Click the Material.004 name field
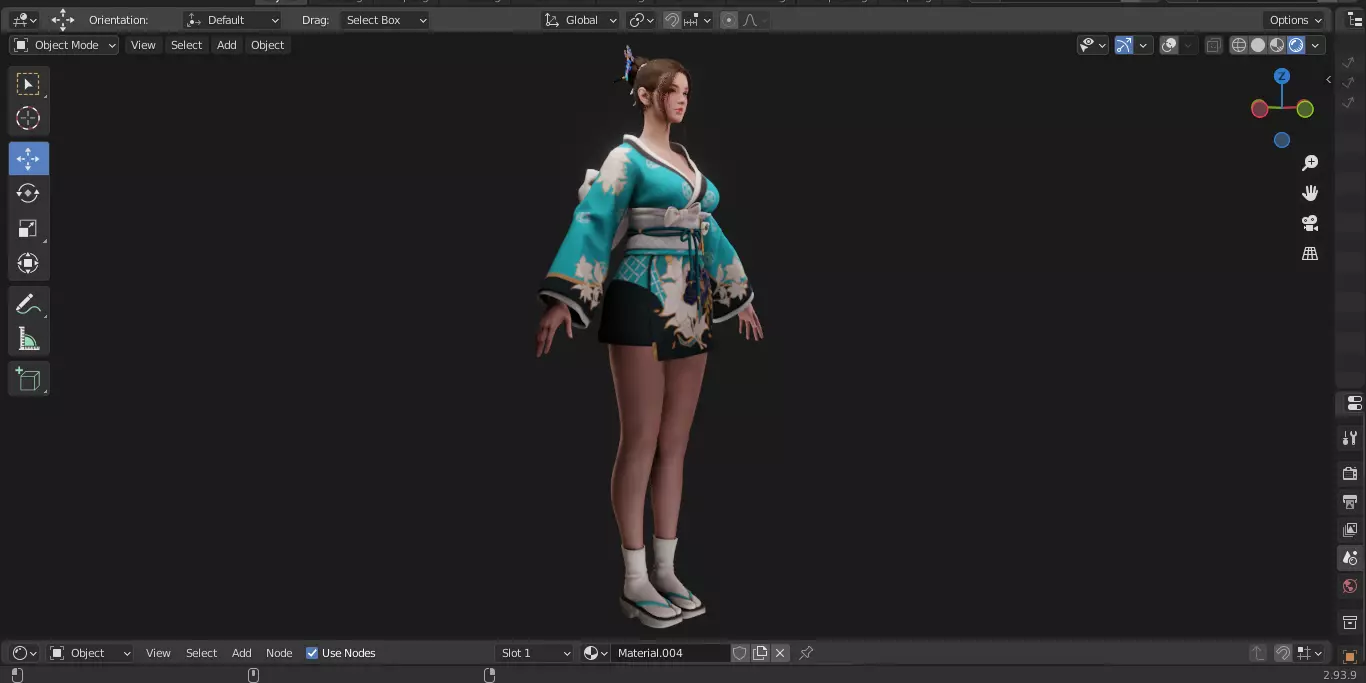The width and height of the screenshot is (1366, 683). coord(670,653)
